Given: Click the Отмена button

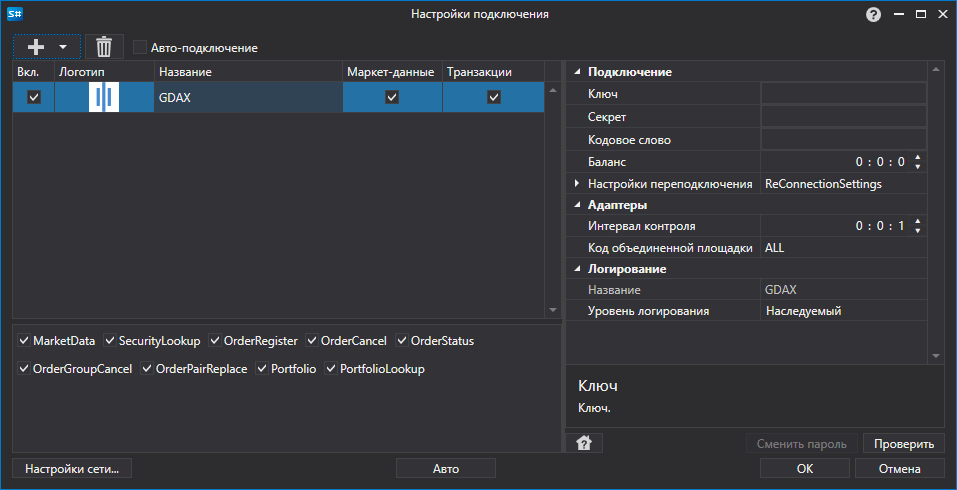Looking at the screenshot, I should point(900,469).
